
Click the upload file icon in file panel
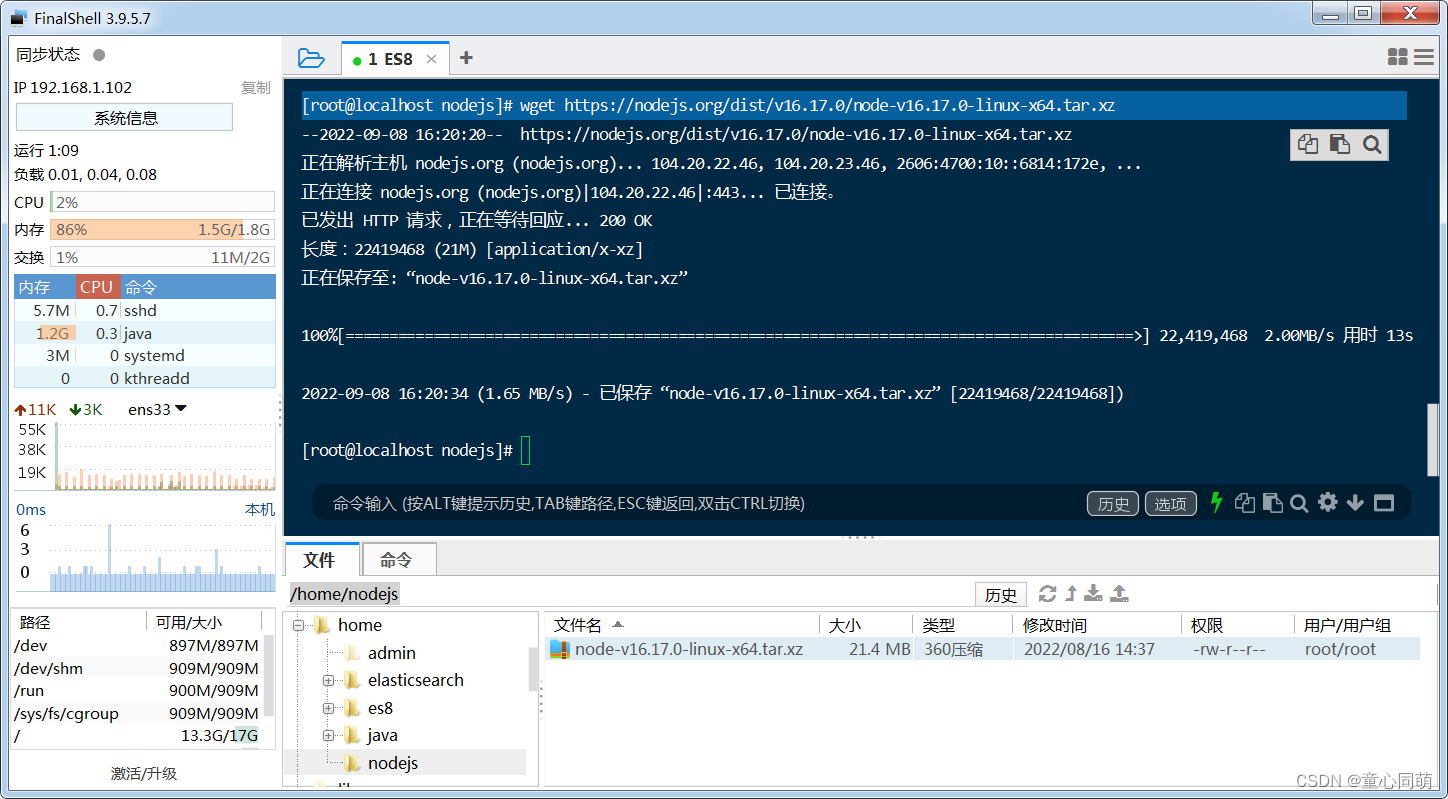(1119, 593)
